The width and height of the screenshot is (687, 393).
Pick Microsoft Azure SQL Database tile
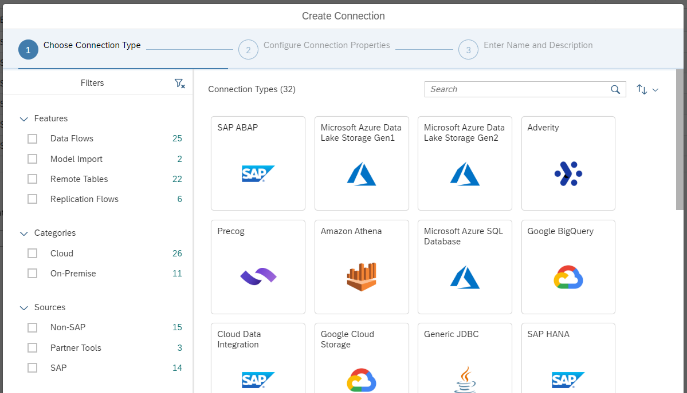(x=465, y=267)
